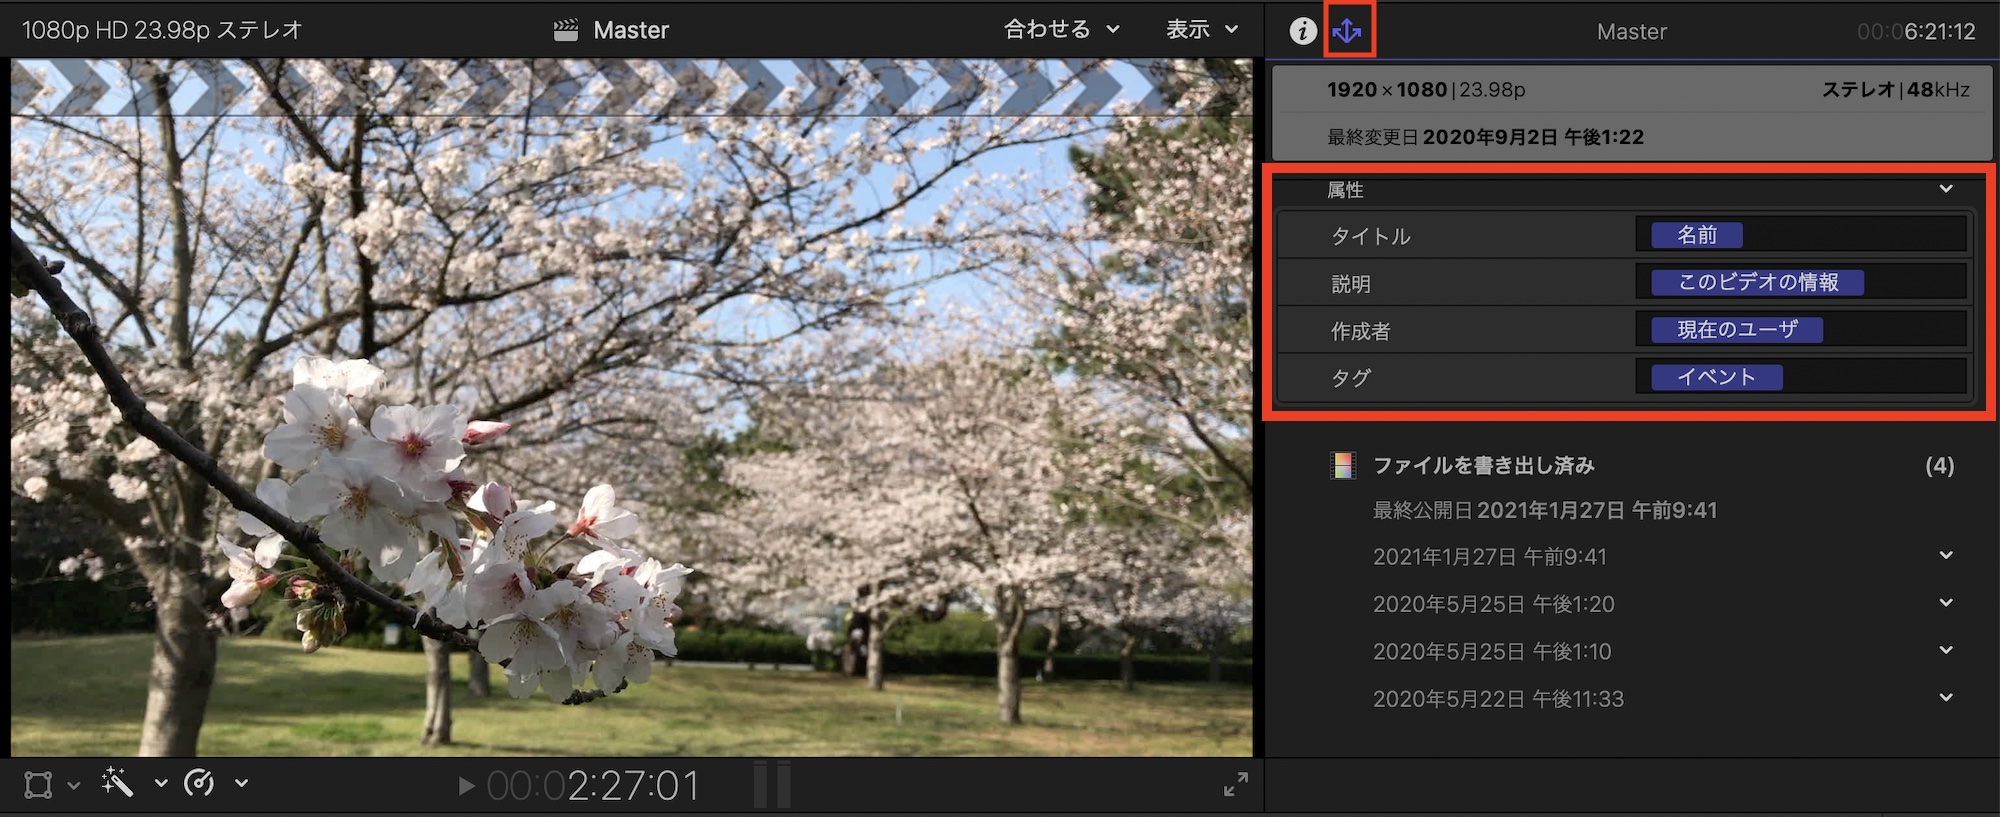Click the 最終公開日 2021年1月27日 line
This screenshot has width=2000, height=817.
point(1544,510)
